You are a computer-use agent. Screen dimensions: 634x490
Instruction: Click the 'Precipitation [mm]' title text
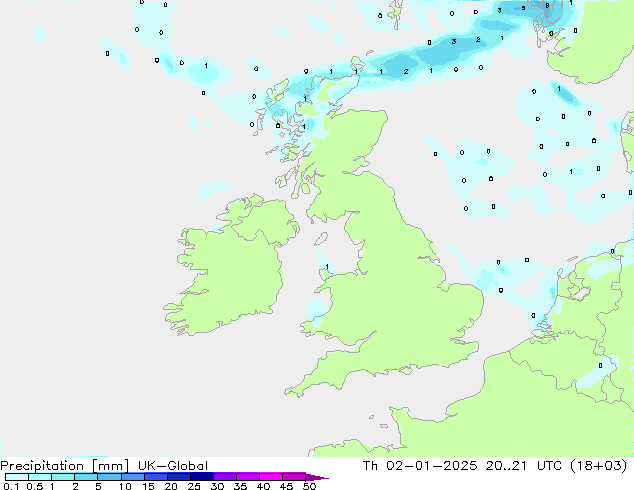[x=65, y=466]
